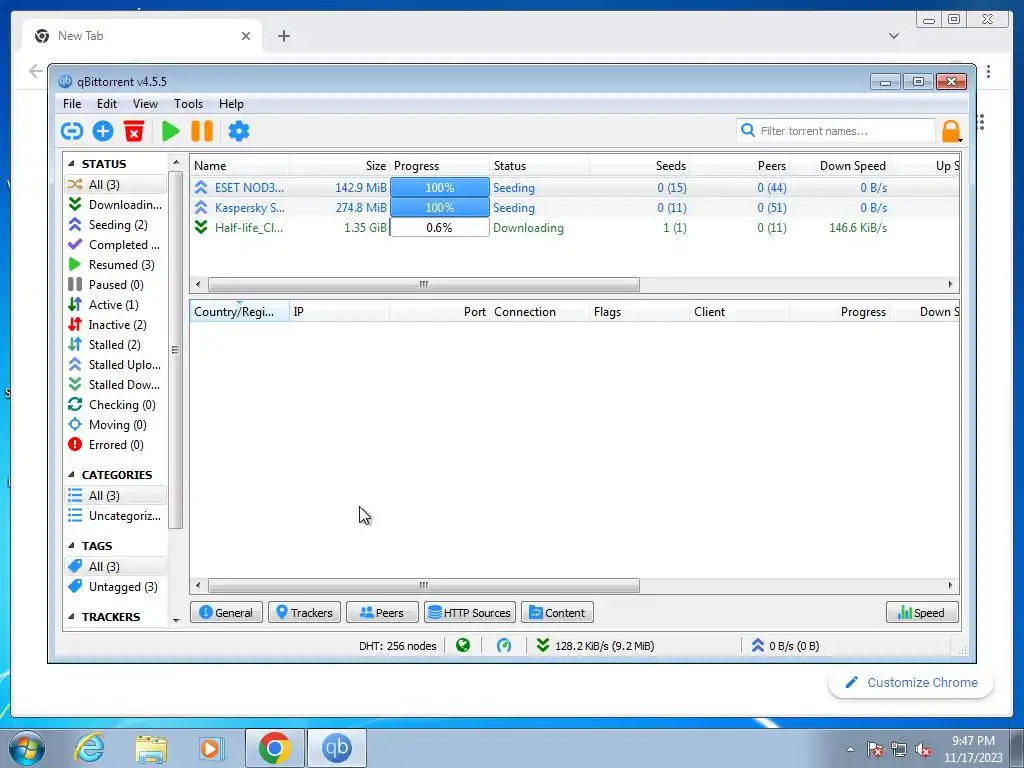
Task: Sort peers by the Client column header
Action: [x=739, y=312]
